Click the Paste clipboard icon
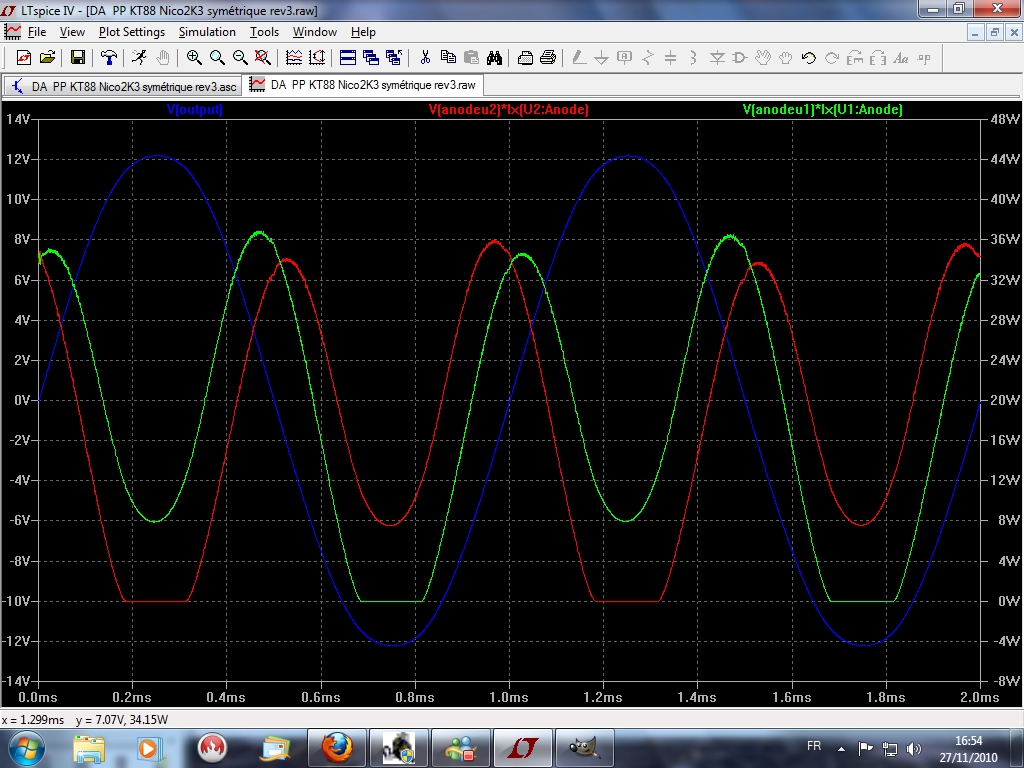The image size is (1024, 768). point(471,58)
